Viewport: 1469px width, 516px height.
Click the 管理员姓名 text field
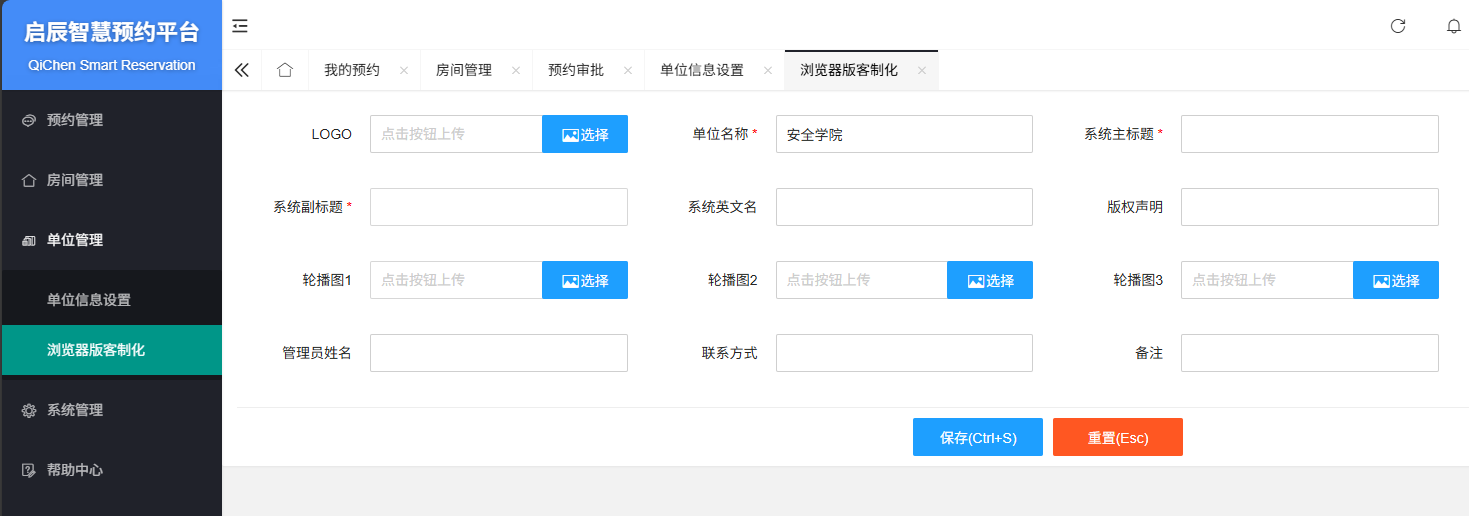[498, 353]
